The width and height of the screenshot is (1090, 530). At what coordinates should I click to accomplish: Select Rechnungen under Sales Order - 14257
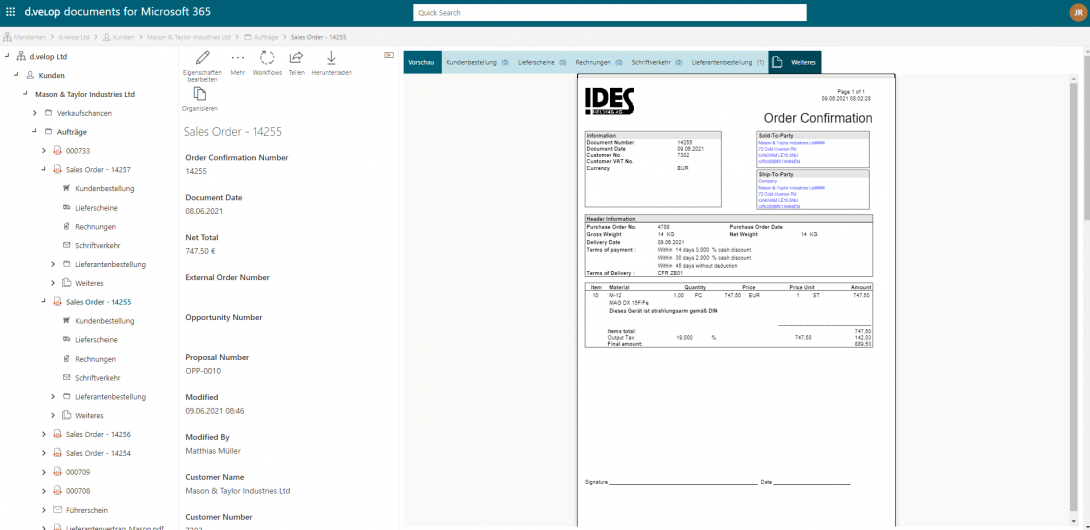(x=95, y=226)
